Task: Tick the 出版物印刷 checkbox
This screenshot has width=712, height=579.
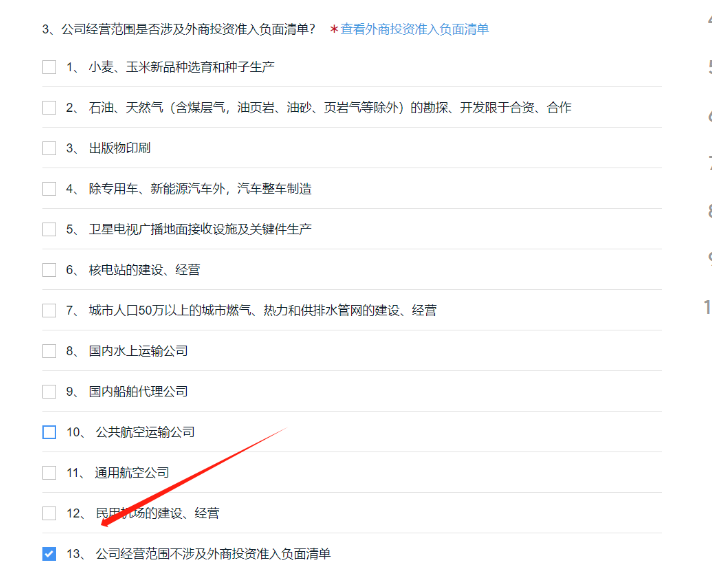Action: tap(49, 148)
